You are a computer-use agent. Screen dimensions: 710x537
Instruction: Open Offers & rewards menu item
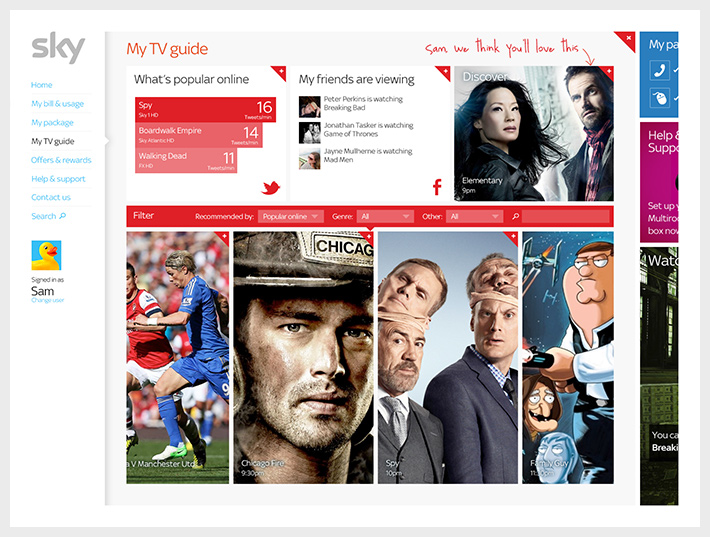[x=61, y=160]
